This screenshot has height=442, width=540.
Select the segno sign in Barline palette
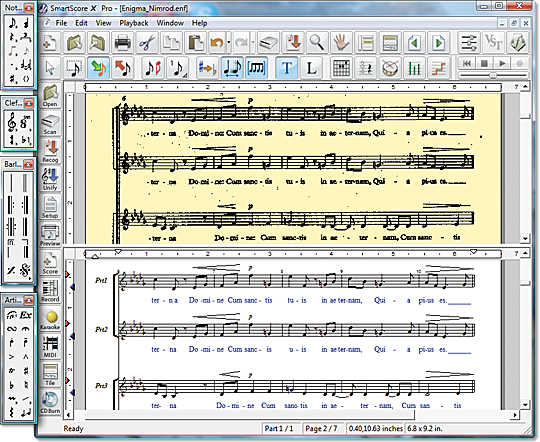[x=25, y=271]
